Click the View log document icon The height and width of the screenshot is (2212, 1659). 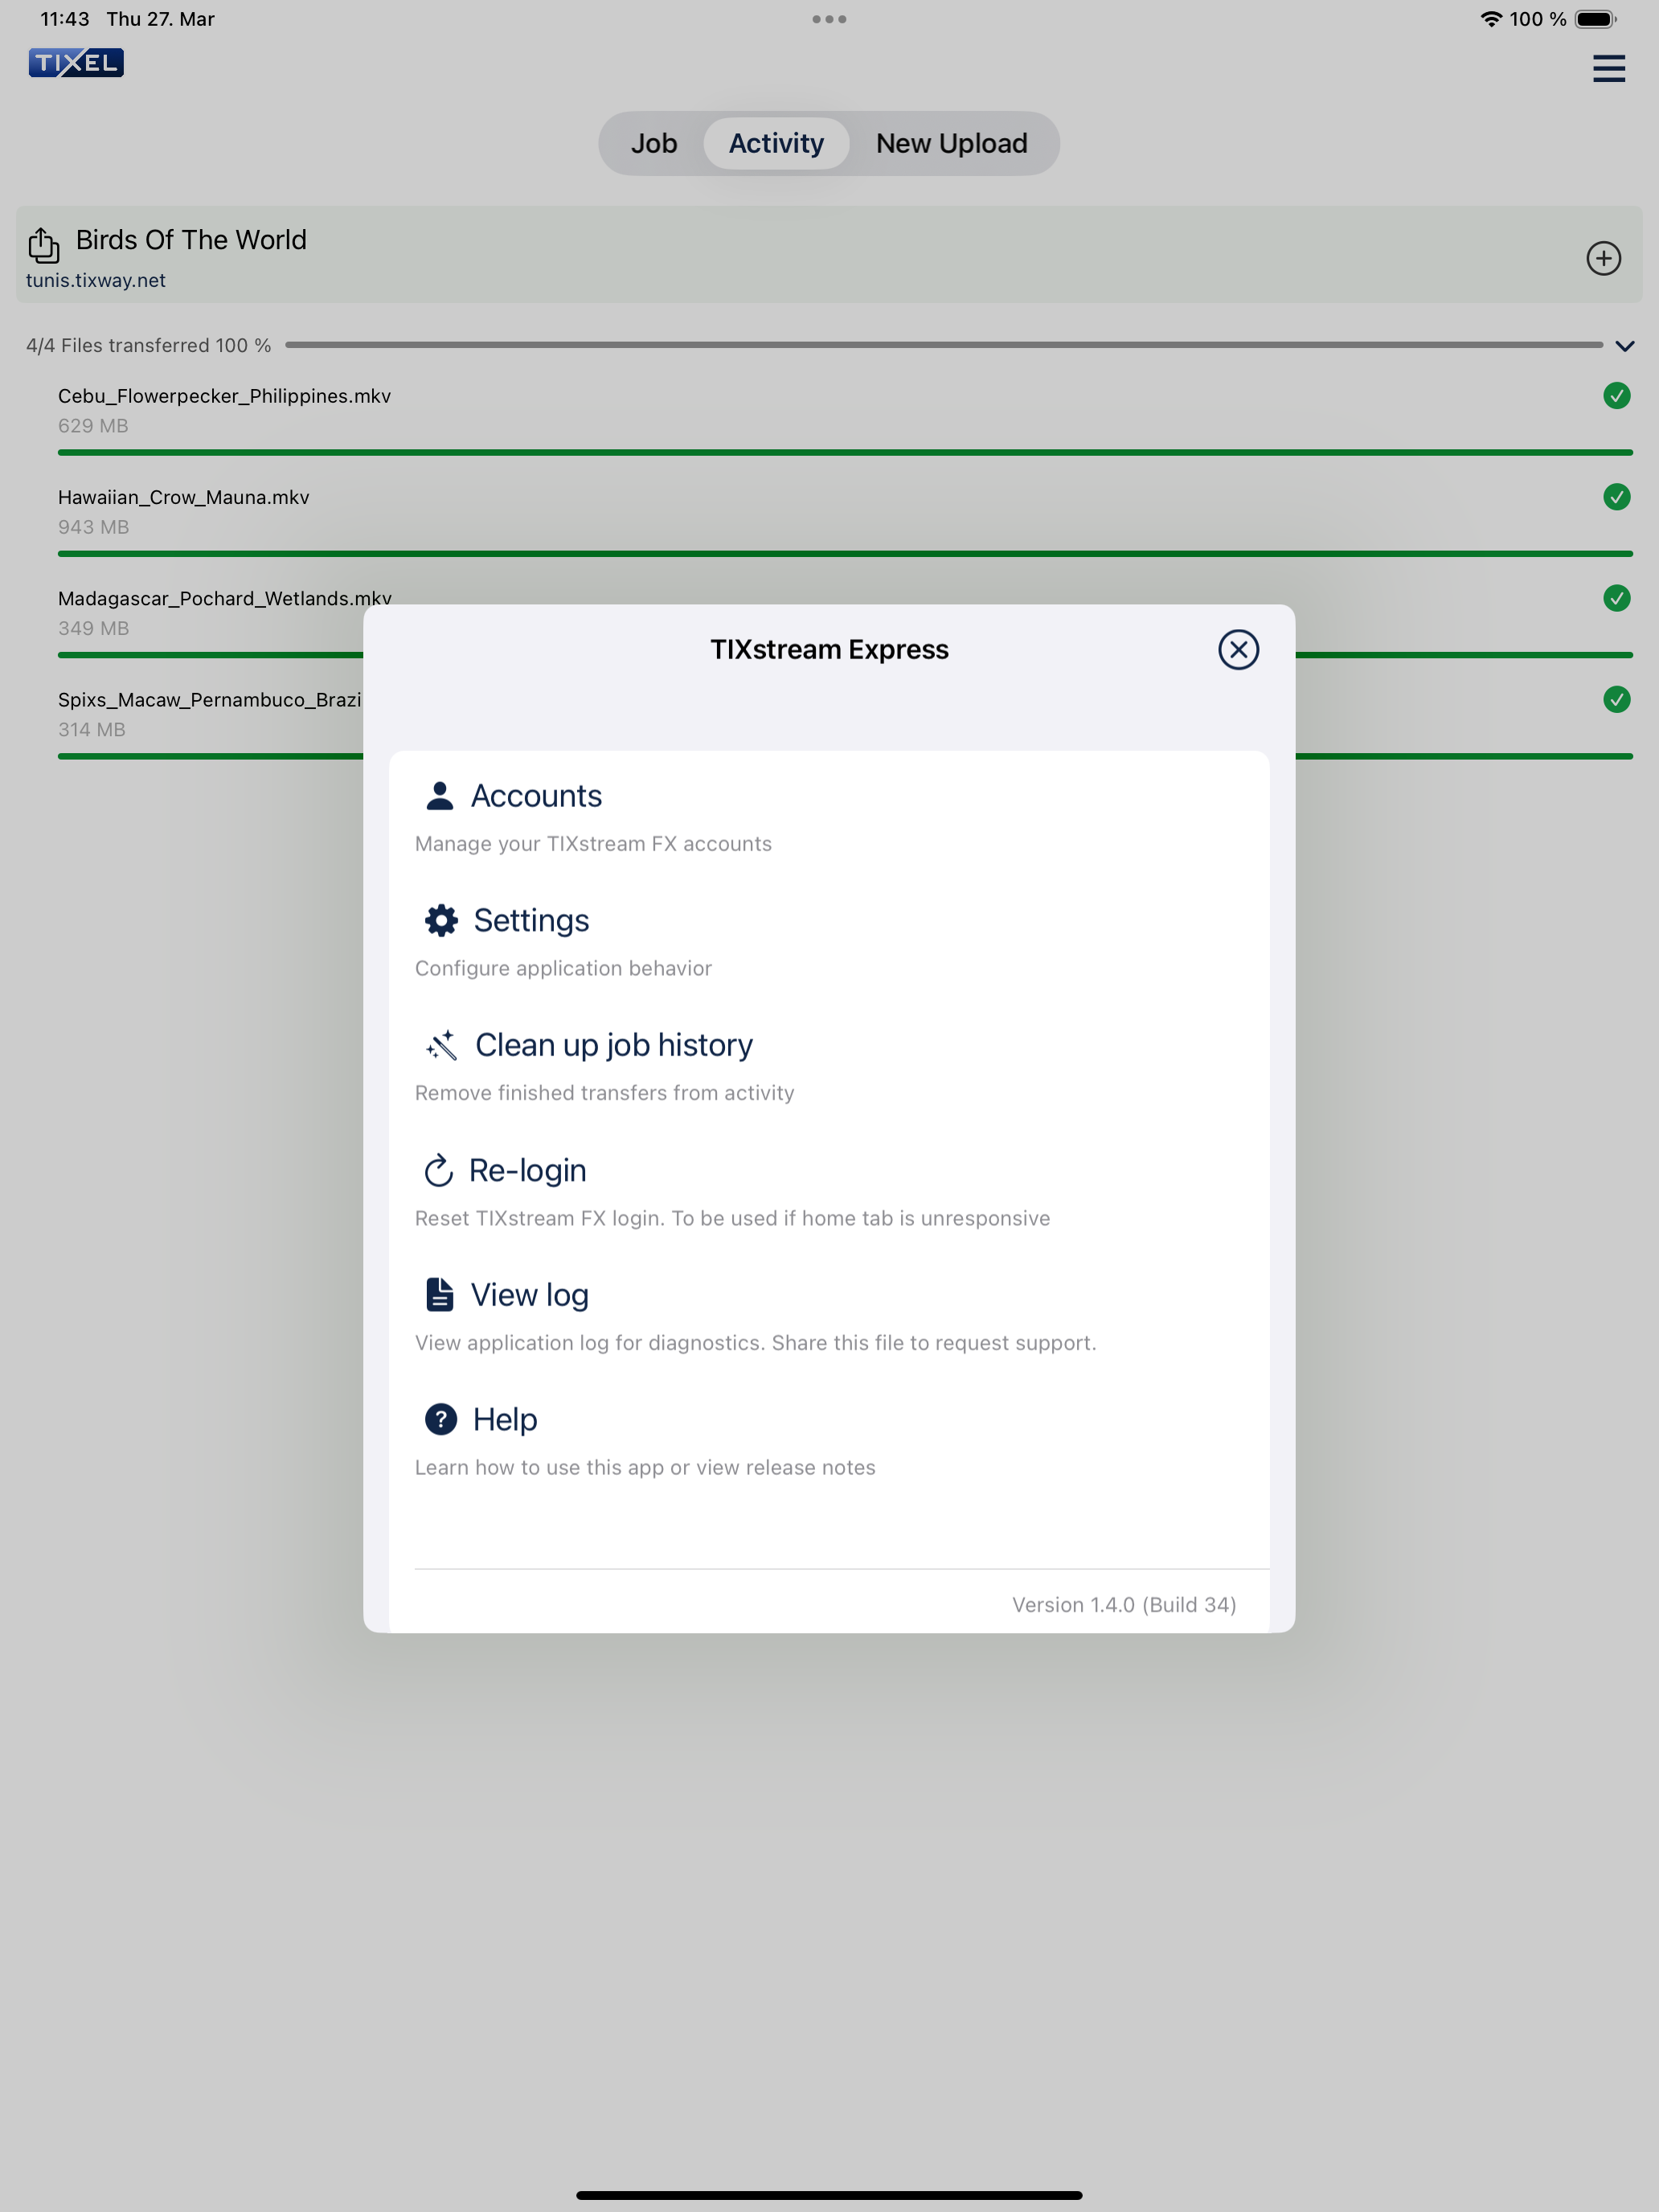(x=440, y=1294)
